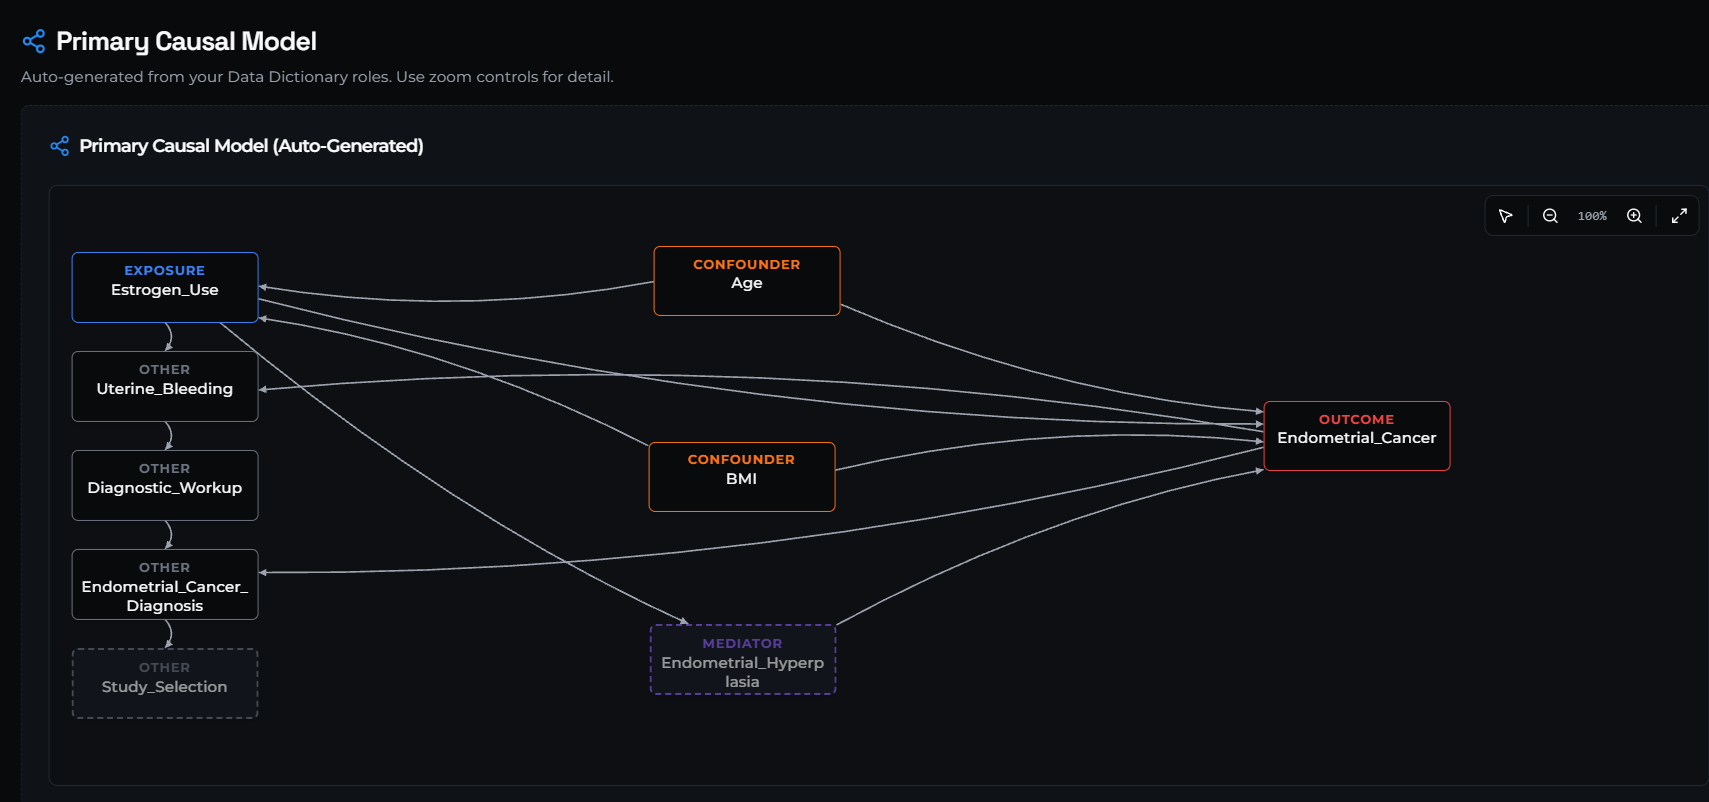Select the dashed Study_Selection node
Screen dimensions: 1709x802
pyautogui.click(x=165, y=683)
